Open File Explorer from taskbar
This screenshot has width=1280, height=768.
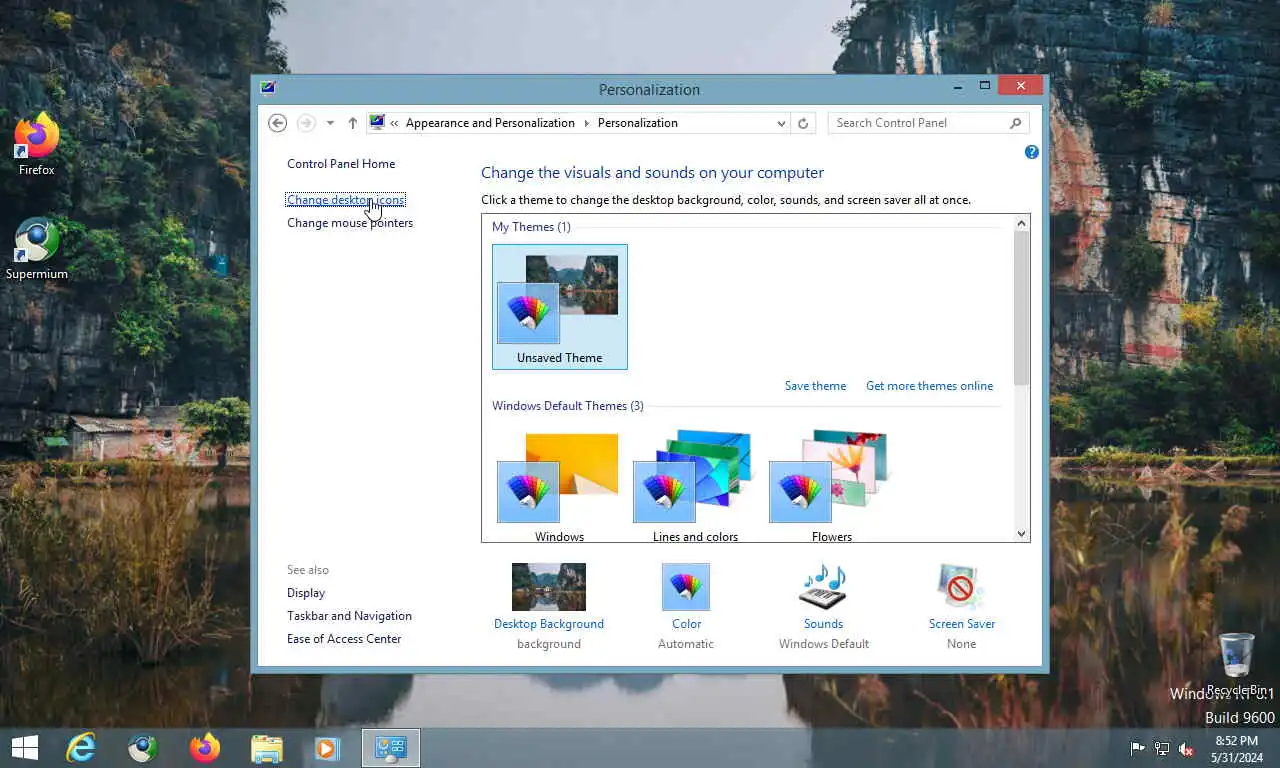(x=267, y=748)
